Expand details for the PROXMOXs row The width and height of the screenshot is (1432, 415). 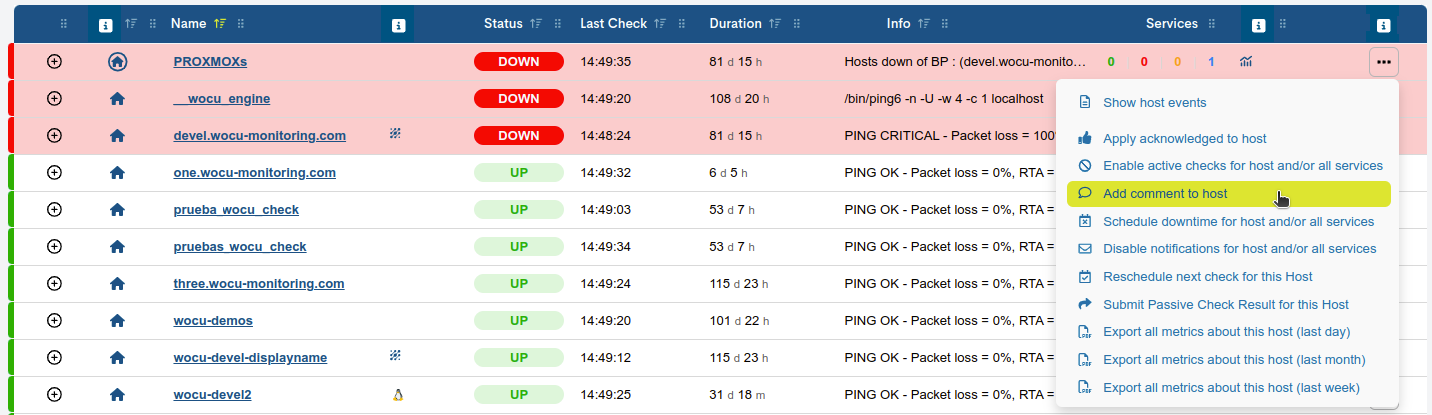pyautogui.click(x=55, y=61)
